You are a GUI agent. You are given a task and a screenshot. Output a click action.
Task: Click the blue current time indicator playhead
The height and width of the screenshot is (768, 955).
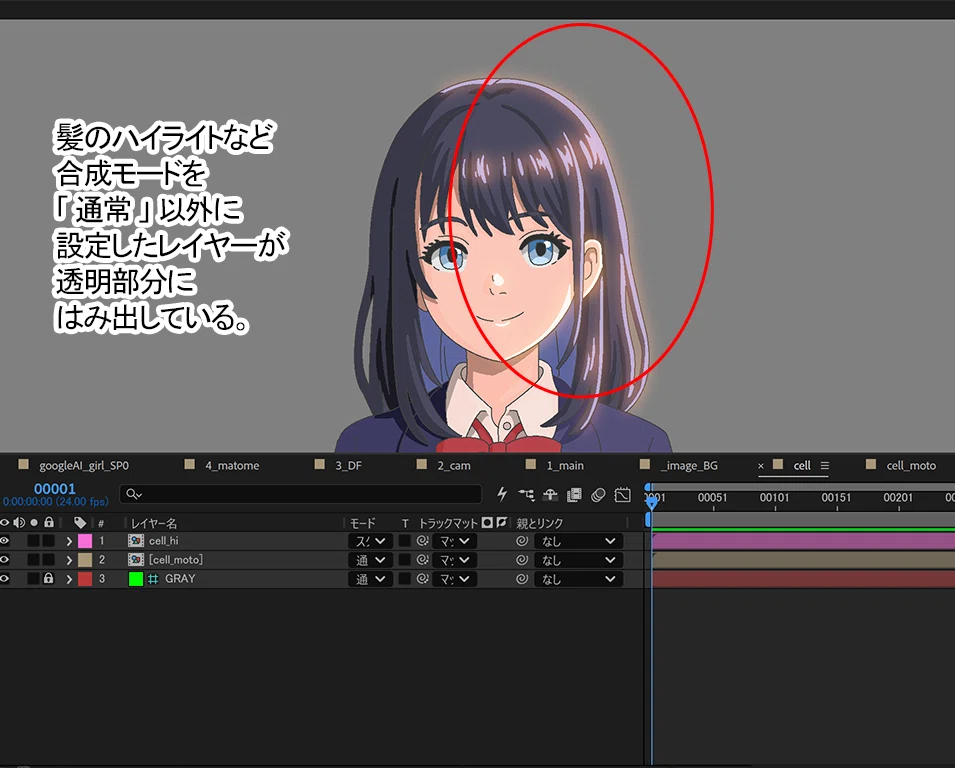click(652, 502)
